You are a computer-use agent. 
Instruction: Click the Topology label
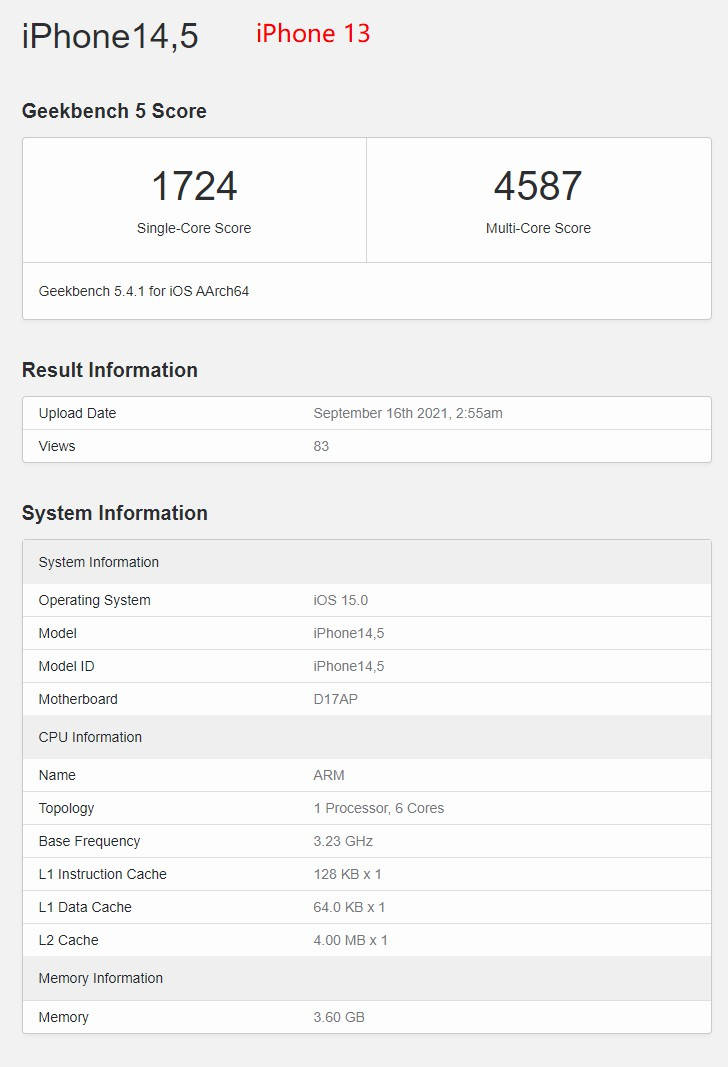click(x=67, y=808)
